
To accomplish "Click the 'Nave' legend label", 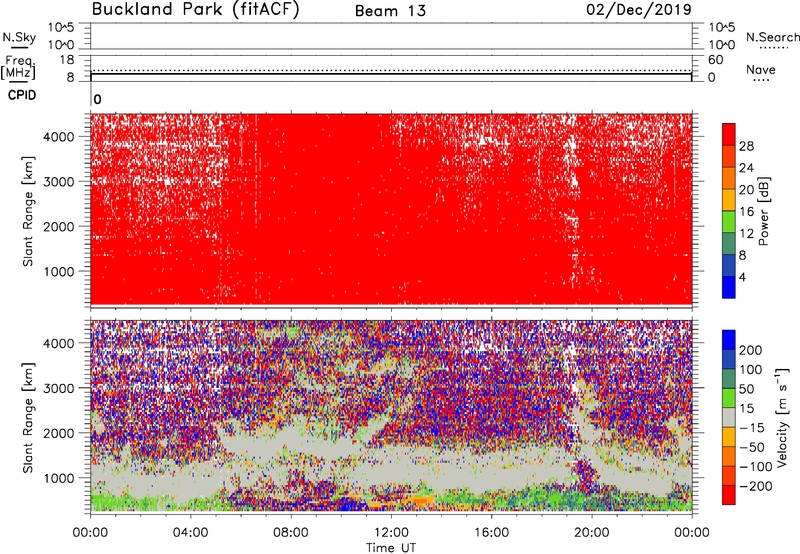I will pos(761,69).
